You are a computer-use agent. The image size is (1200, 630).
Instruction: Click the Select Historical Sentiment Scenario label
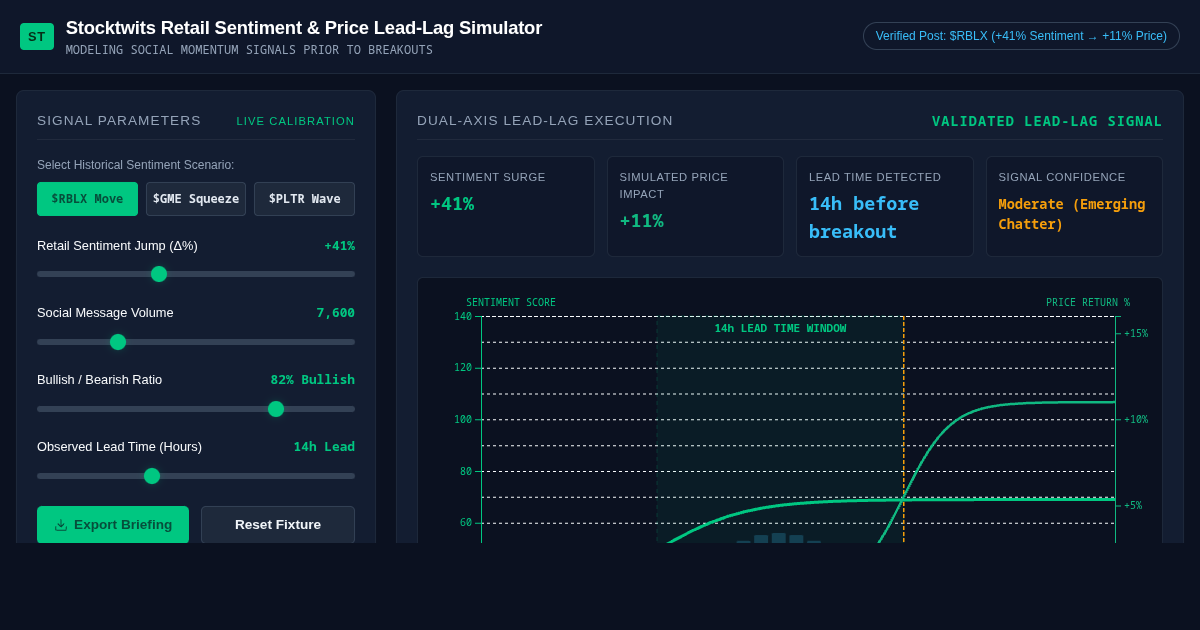pyautogui.click(x=136, y=165)
